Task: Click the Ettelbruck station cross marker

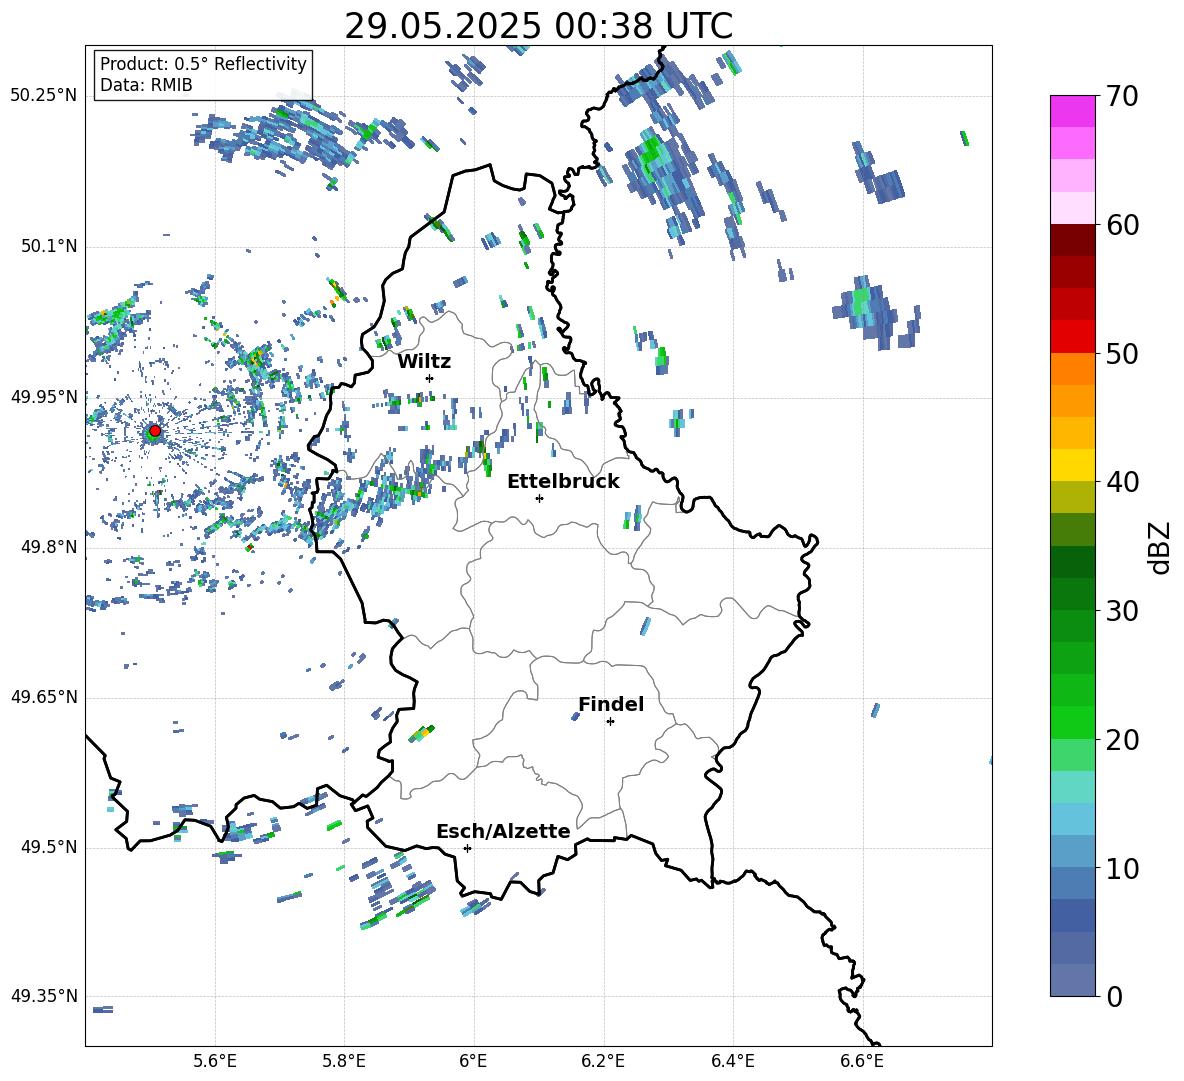Action: pyautogui.click(x=539, y=498)
